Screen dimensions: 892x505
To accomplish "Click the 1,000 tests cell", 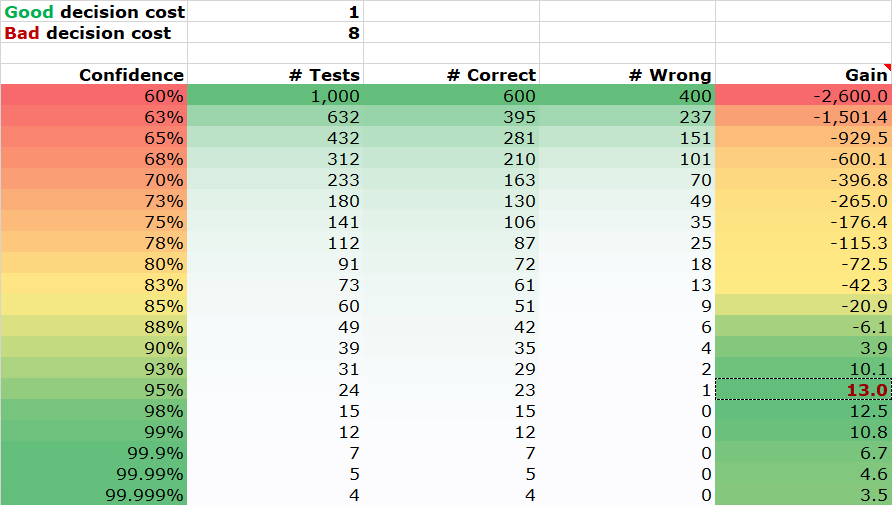I will coord(275,96).
